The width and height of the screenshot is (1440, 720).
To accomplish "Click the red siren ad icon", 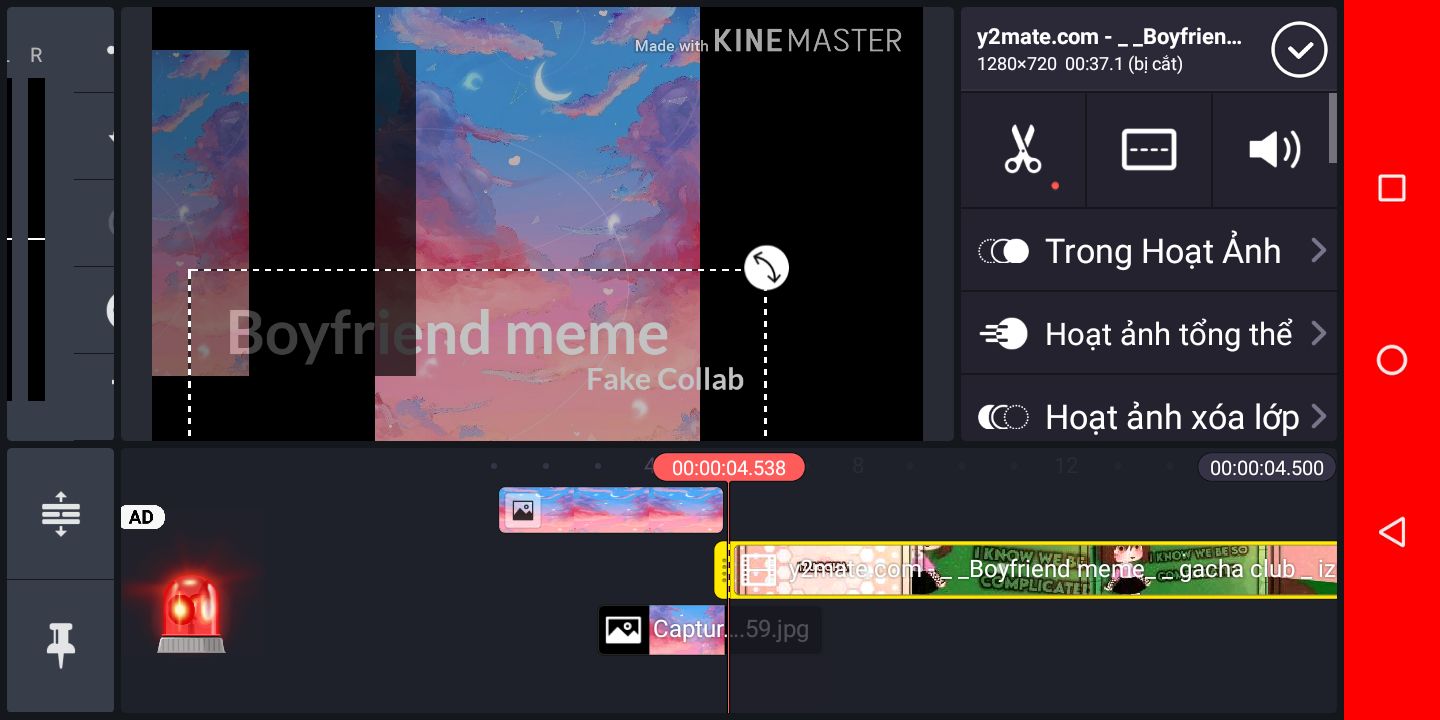I will pyautogui.click(x=192, y=612).
